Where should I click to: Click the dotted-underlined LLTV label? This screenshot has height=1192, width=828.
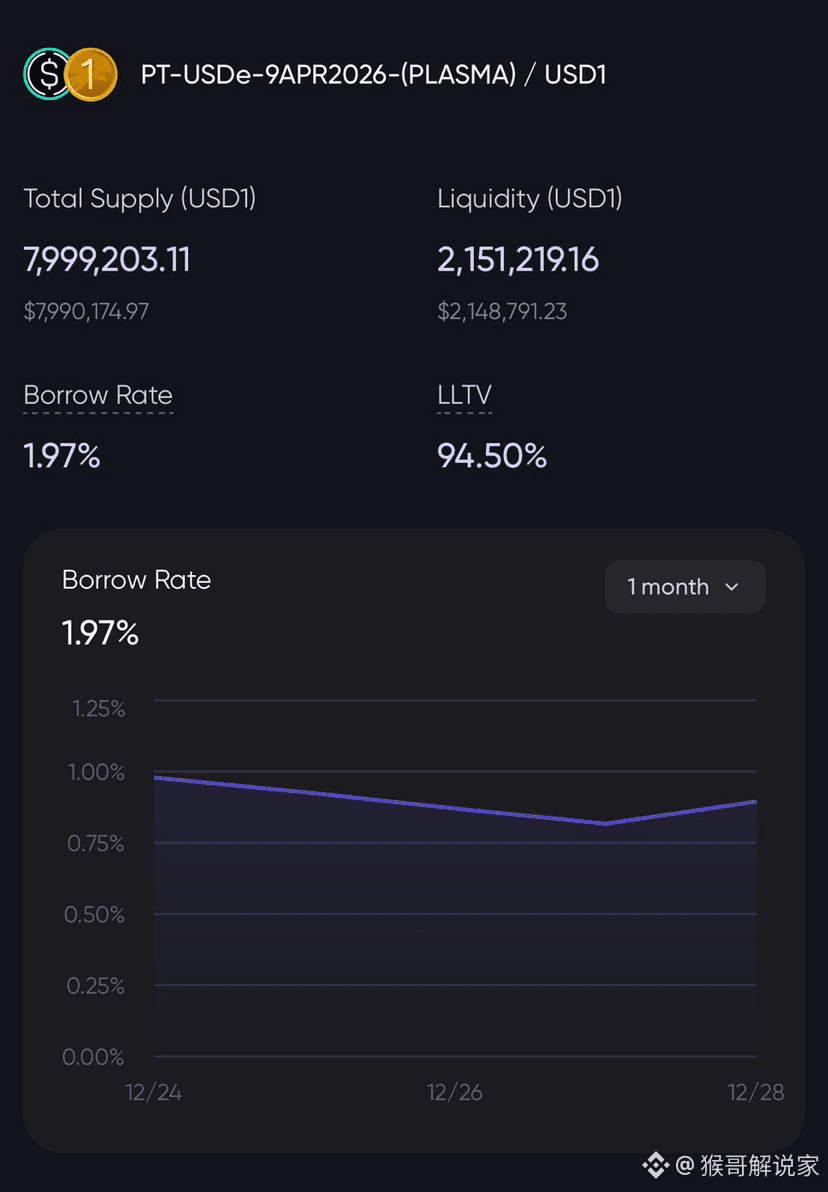465,395
